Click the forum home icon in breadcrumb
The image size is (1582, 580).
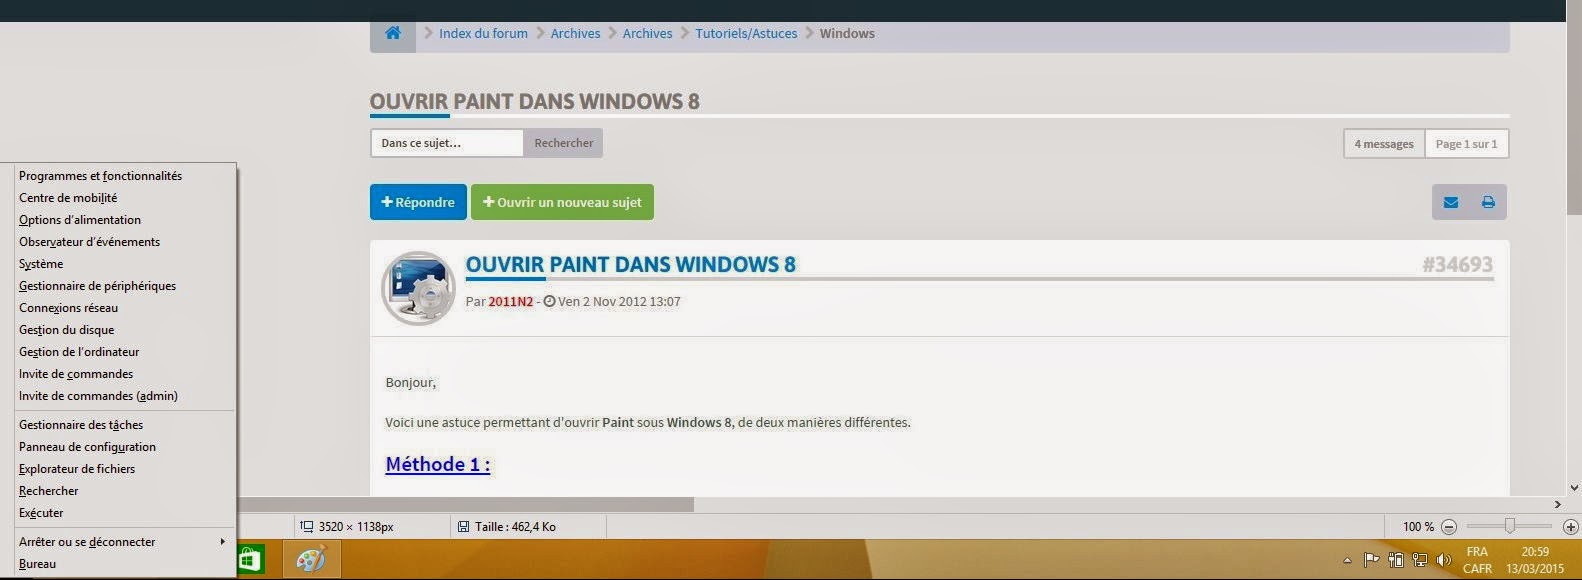[x=393, y=33]
